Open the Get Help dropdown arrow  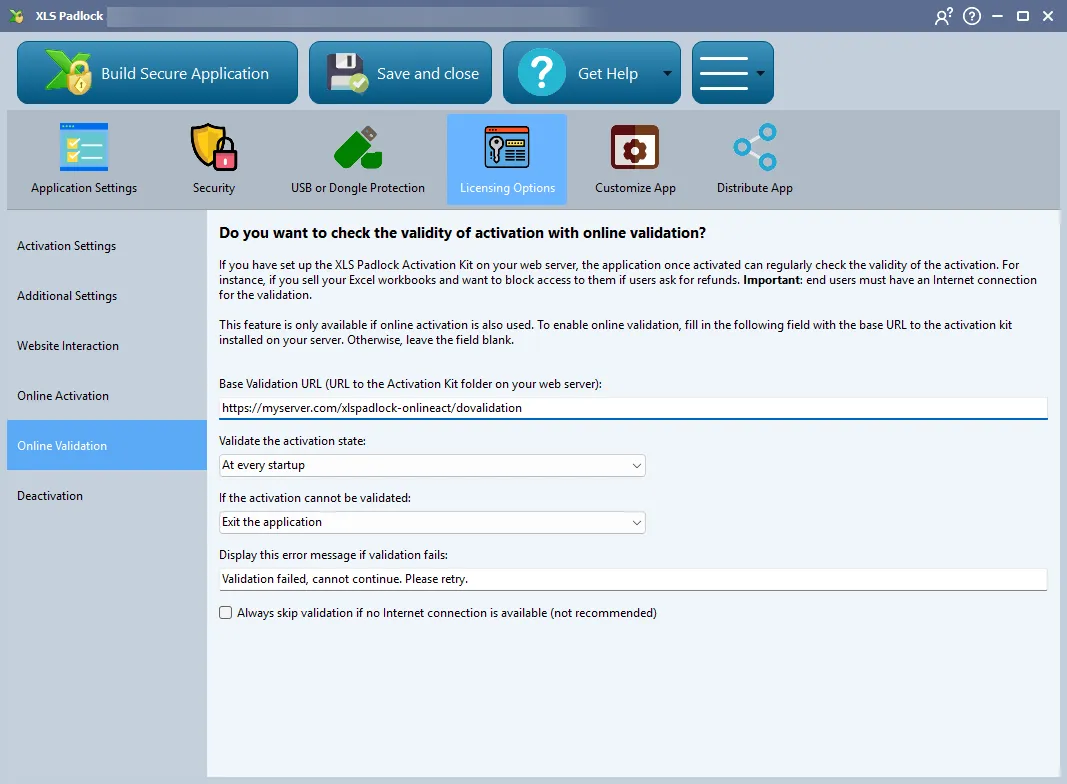pos(667,74)
